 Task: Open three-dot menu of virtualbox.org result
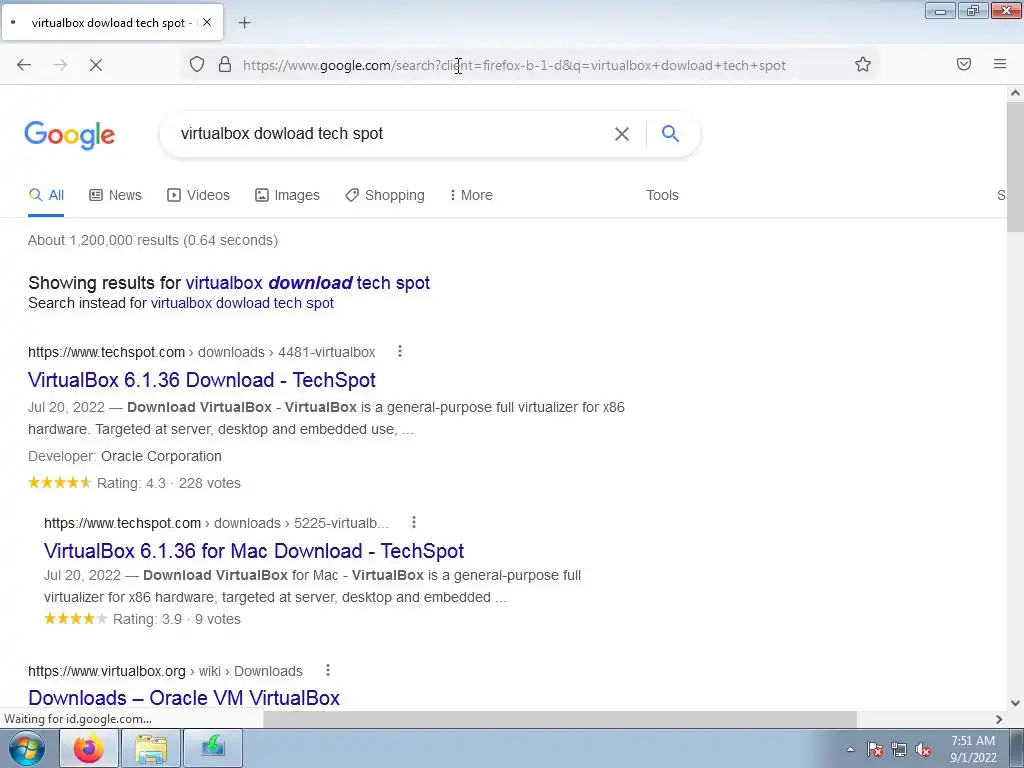(328, 670)
